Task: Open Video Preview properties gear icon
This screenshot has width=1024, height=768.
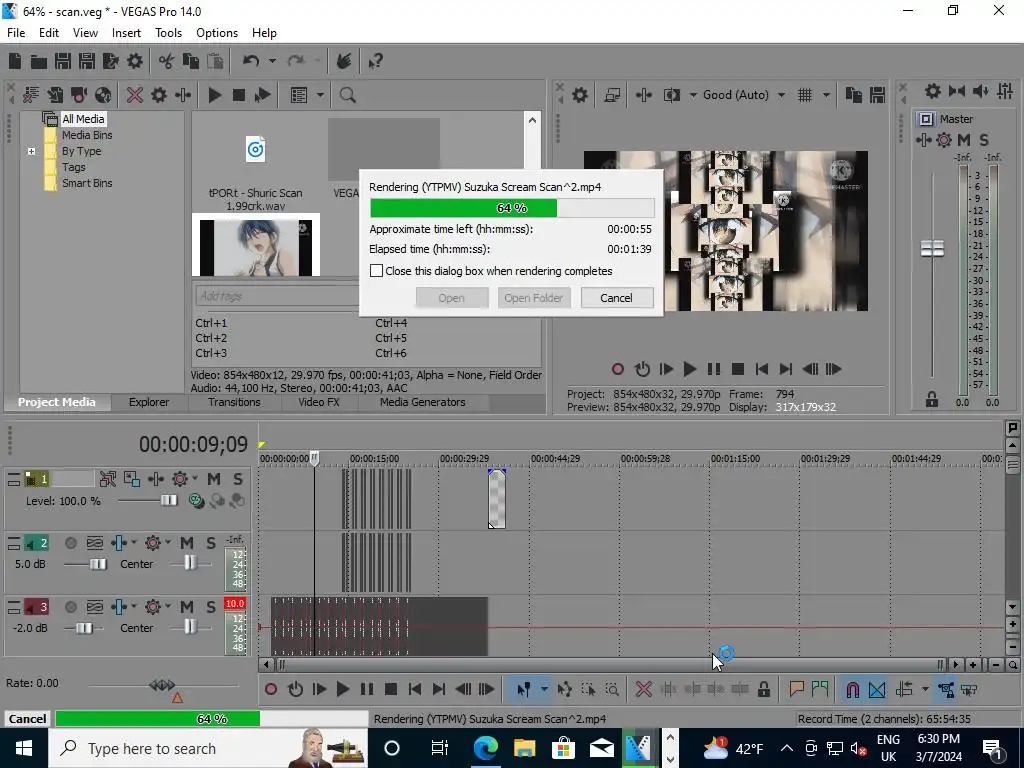Action: (x=580, y=95)
